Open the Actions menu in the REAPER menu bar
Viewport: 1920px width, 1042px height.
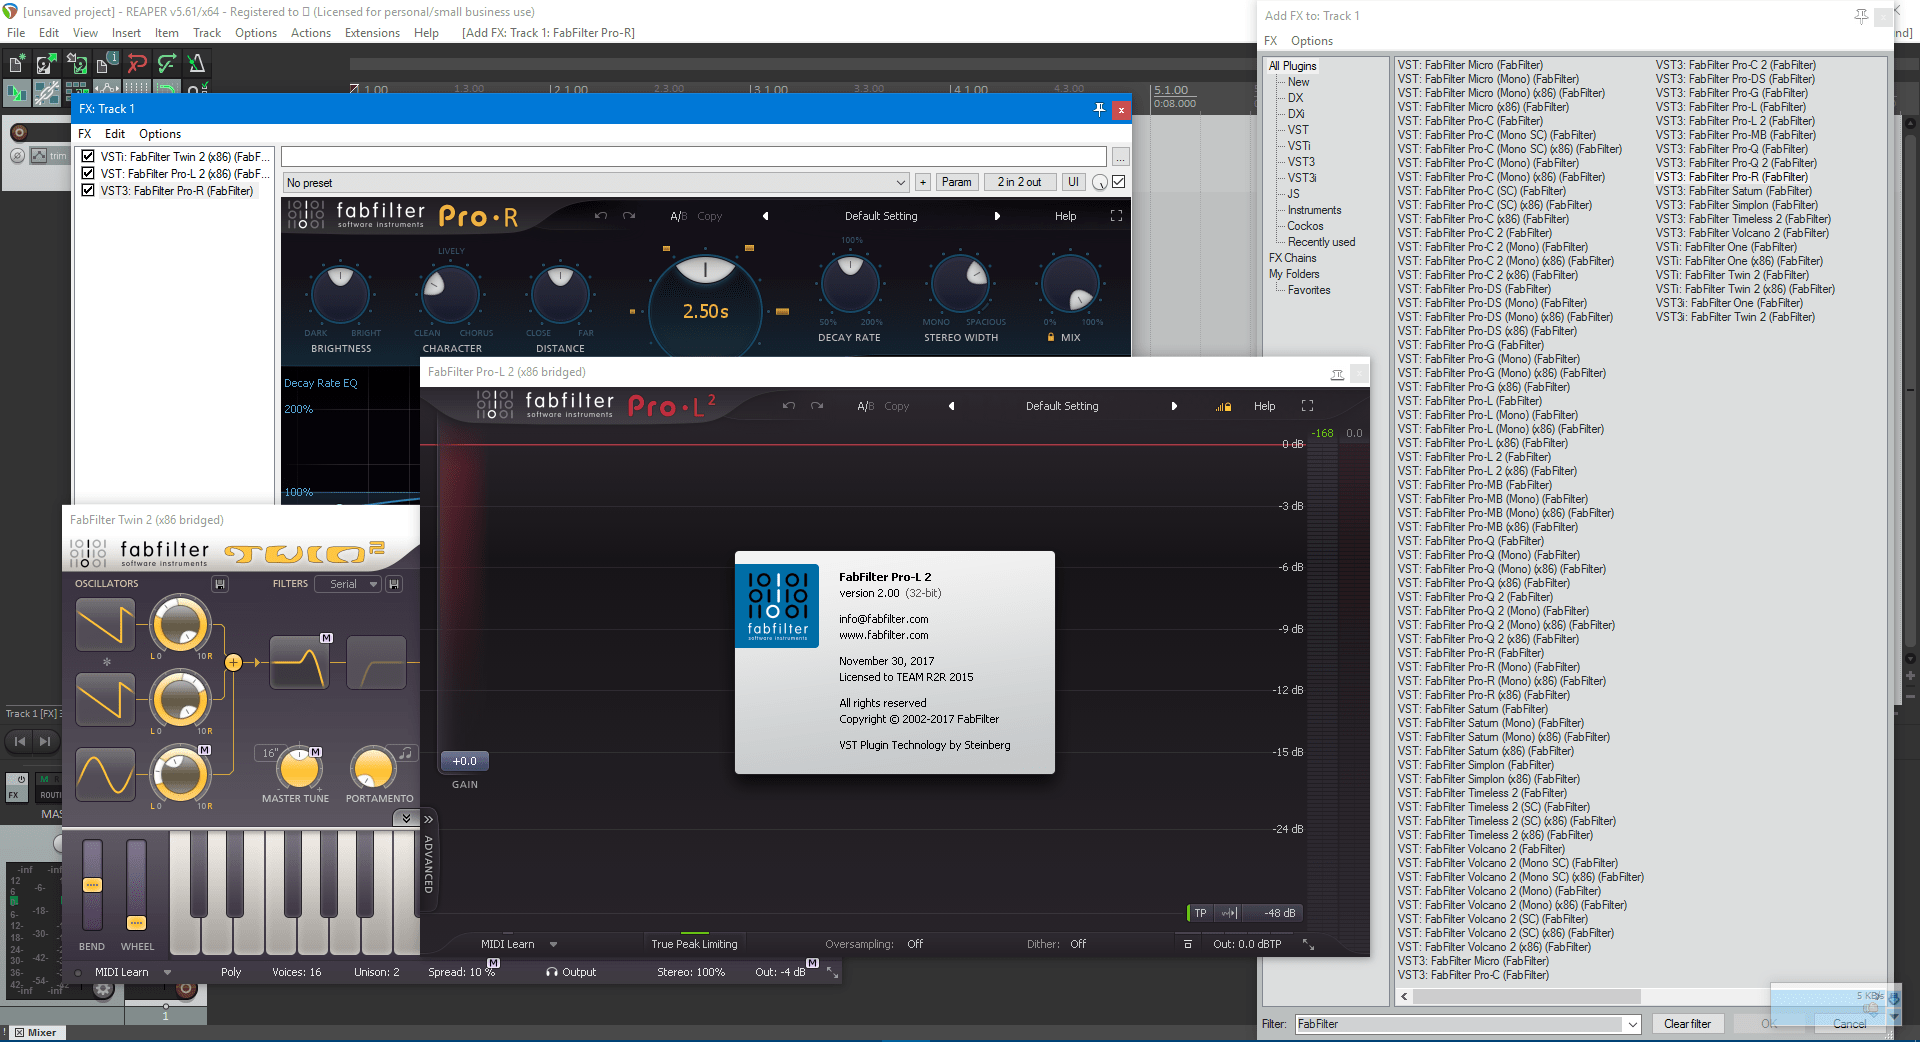coord(310,33)
